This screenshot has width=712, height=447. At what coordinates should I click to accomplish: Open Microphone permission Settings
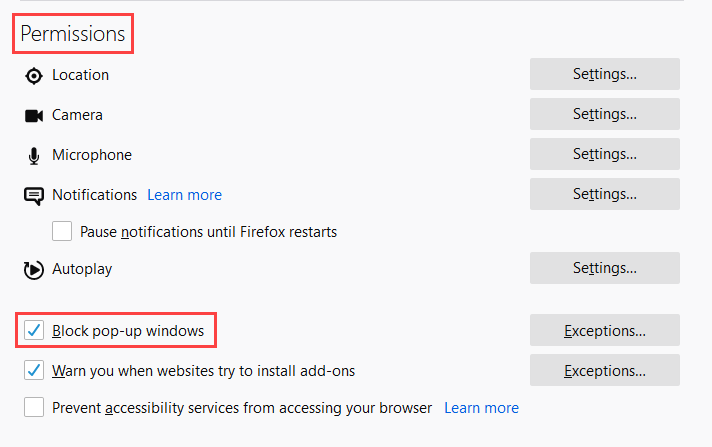click(604, 154)
